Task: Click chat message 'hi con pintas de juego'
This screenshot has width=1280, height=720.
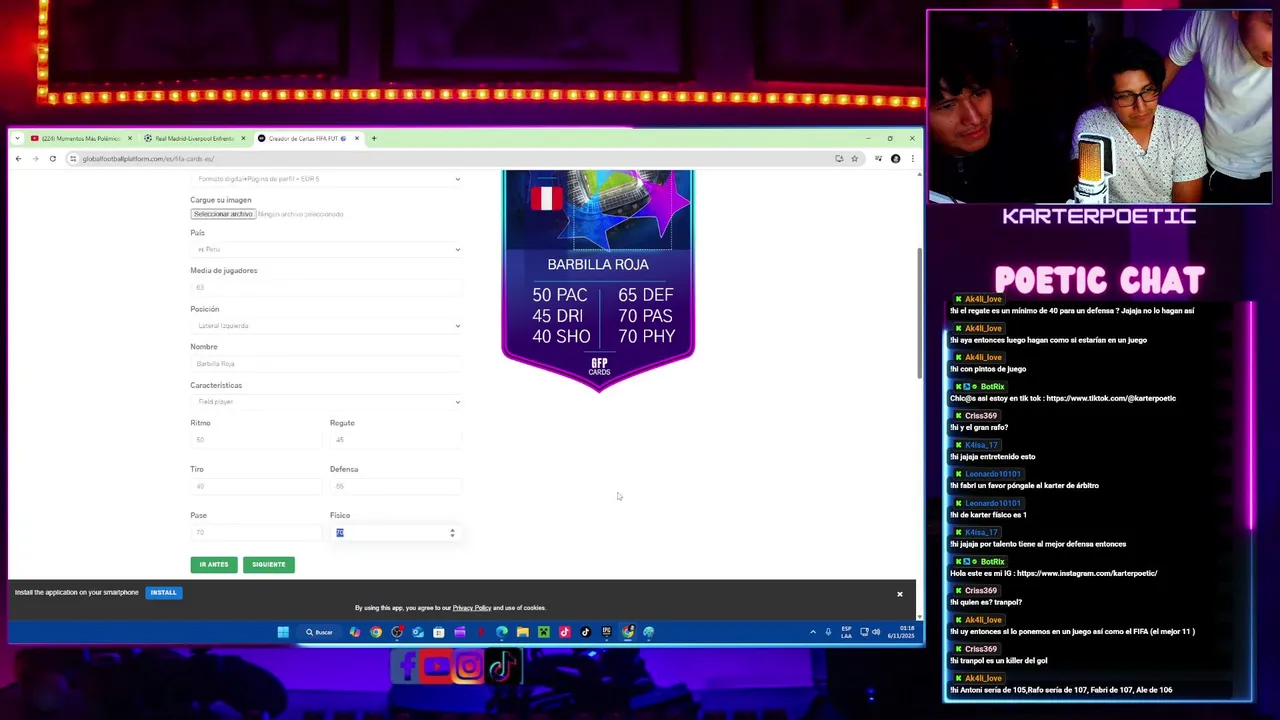Action: [988, 369]
